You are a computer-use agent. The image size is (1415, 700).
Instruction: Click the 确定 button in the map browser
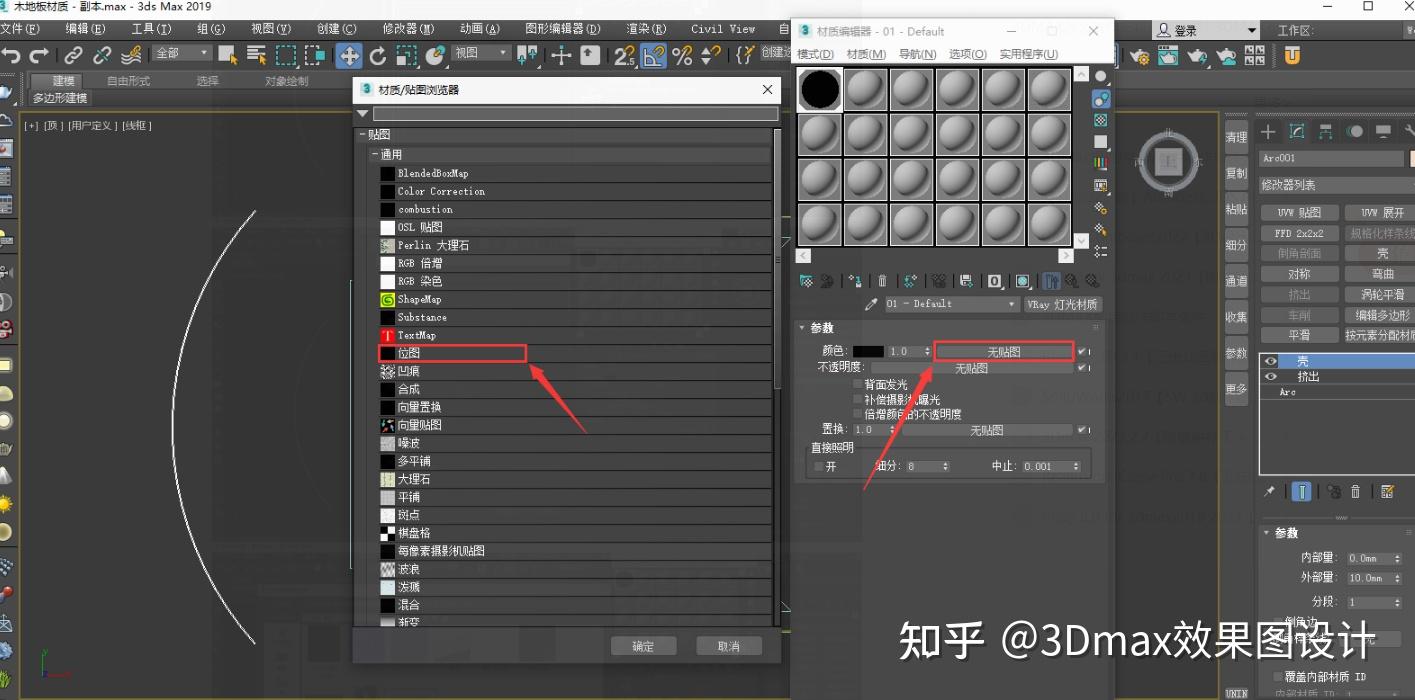click(x=643, y=645)
